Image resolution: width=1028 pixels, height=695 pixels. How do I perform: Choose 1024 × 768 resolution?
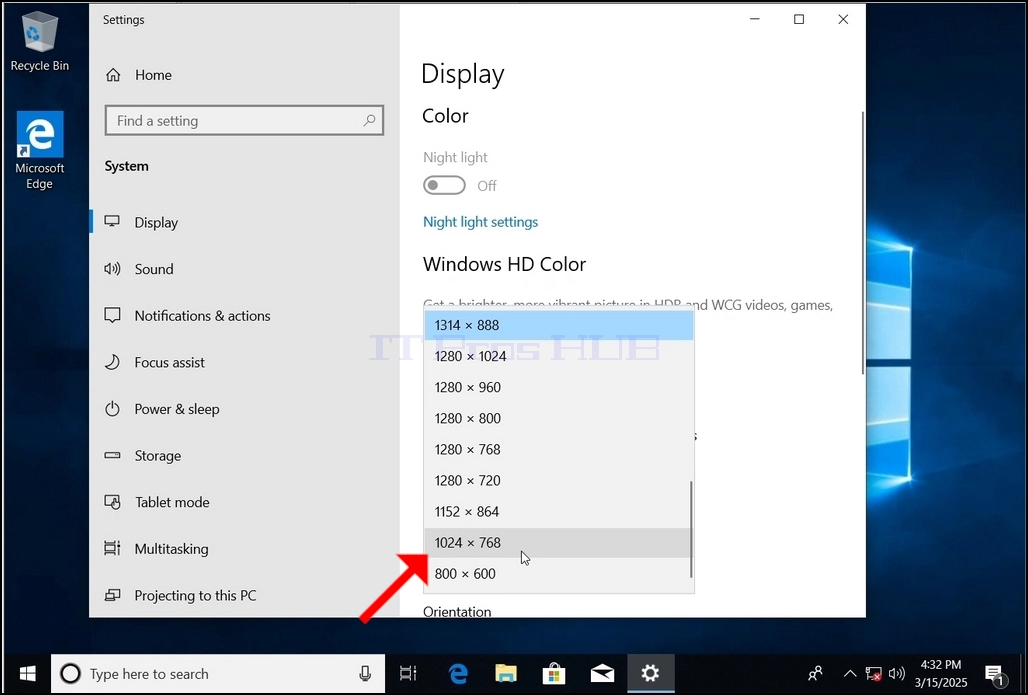tap(559, 543)
